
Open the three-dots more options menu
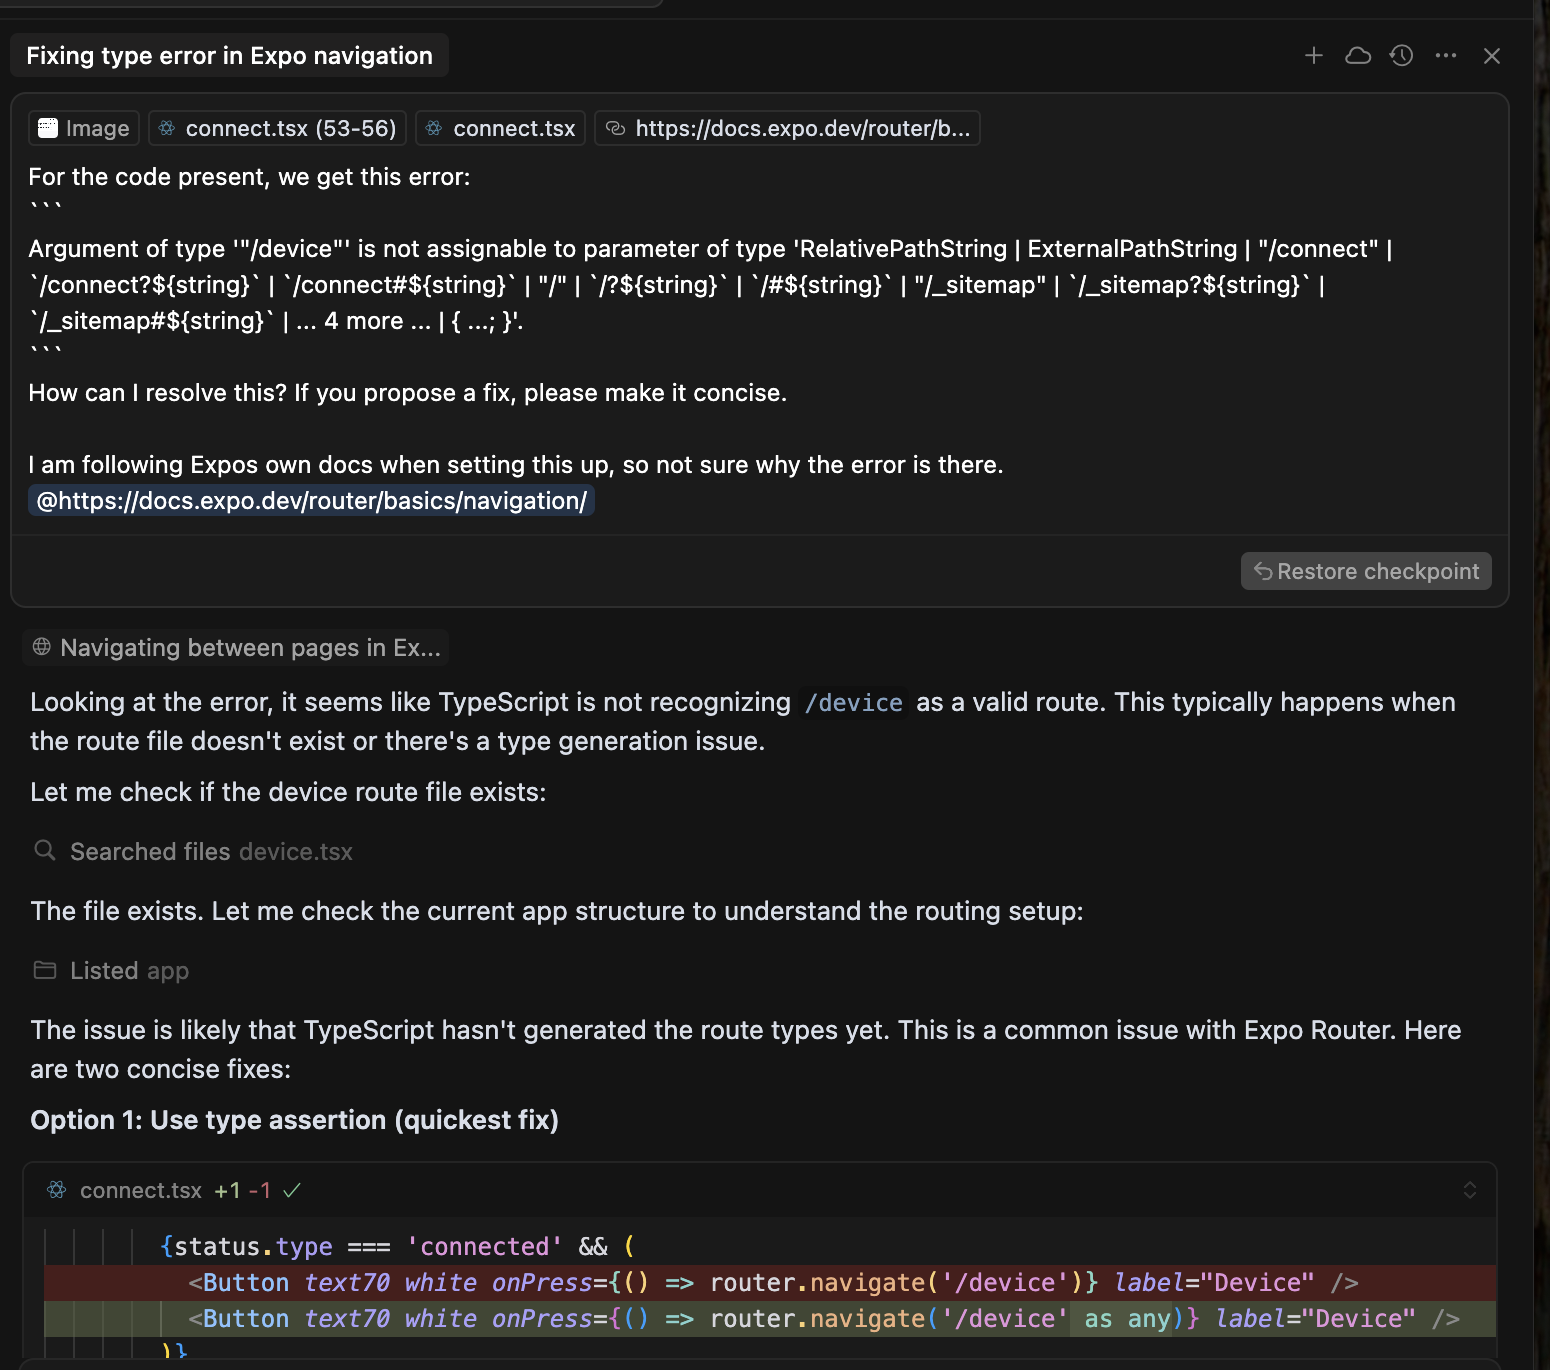(1446, 56)
